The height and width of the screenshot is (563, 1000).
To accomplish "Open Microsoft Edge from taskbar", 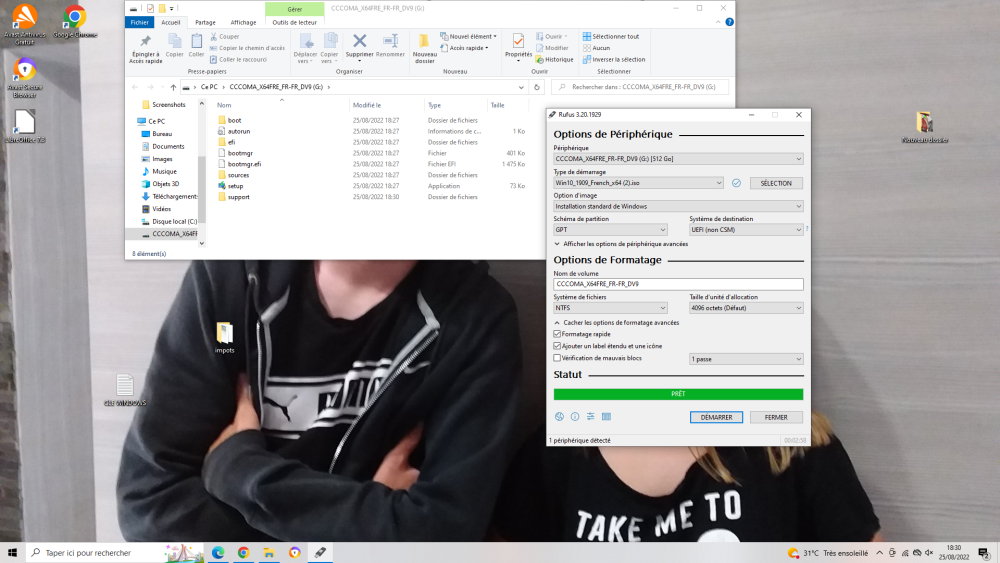I will [218, 553].
